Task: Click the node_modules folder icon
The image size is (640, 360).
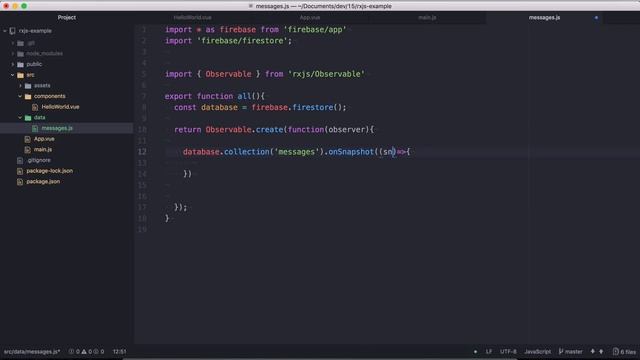Action: 20,53
